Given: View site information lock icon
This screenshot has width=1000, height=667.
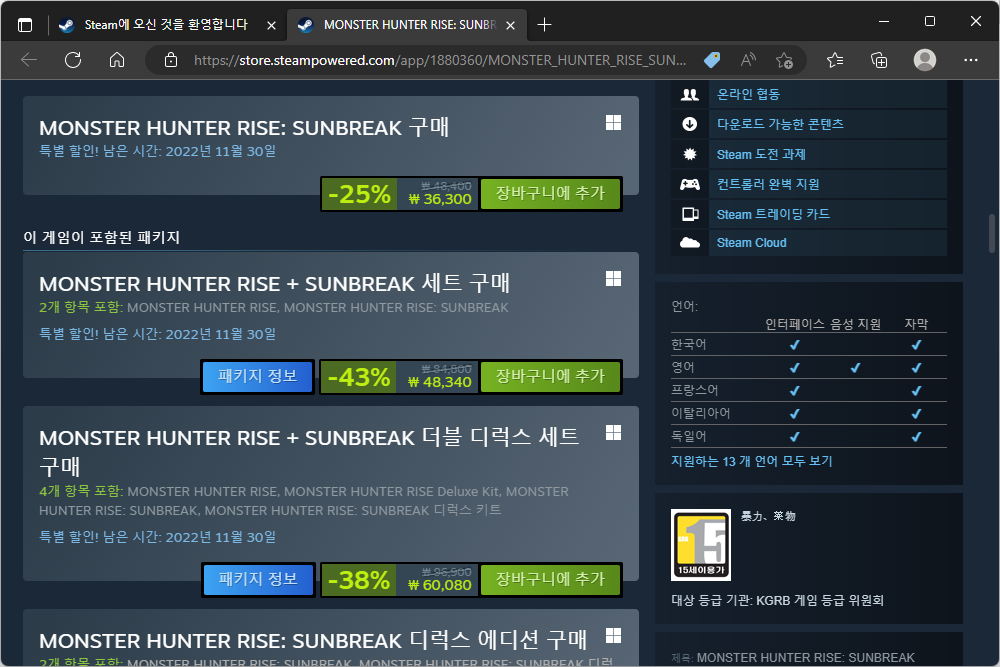Looking at the screenshot, I should click(x=170, y=60).
